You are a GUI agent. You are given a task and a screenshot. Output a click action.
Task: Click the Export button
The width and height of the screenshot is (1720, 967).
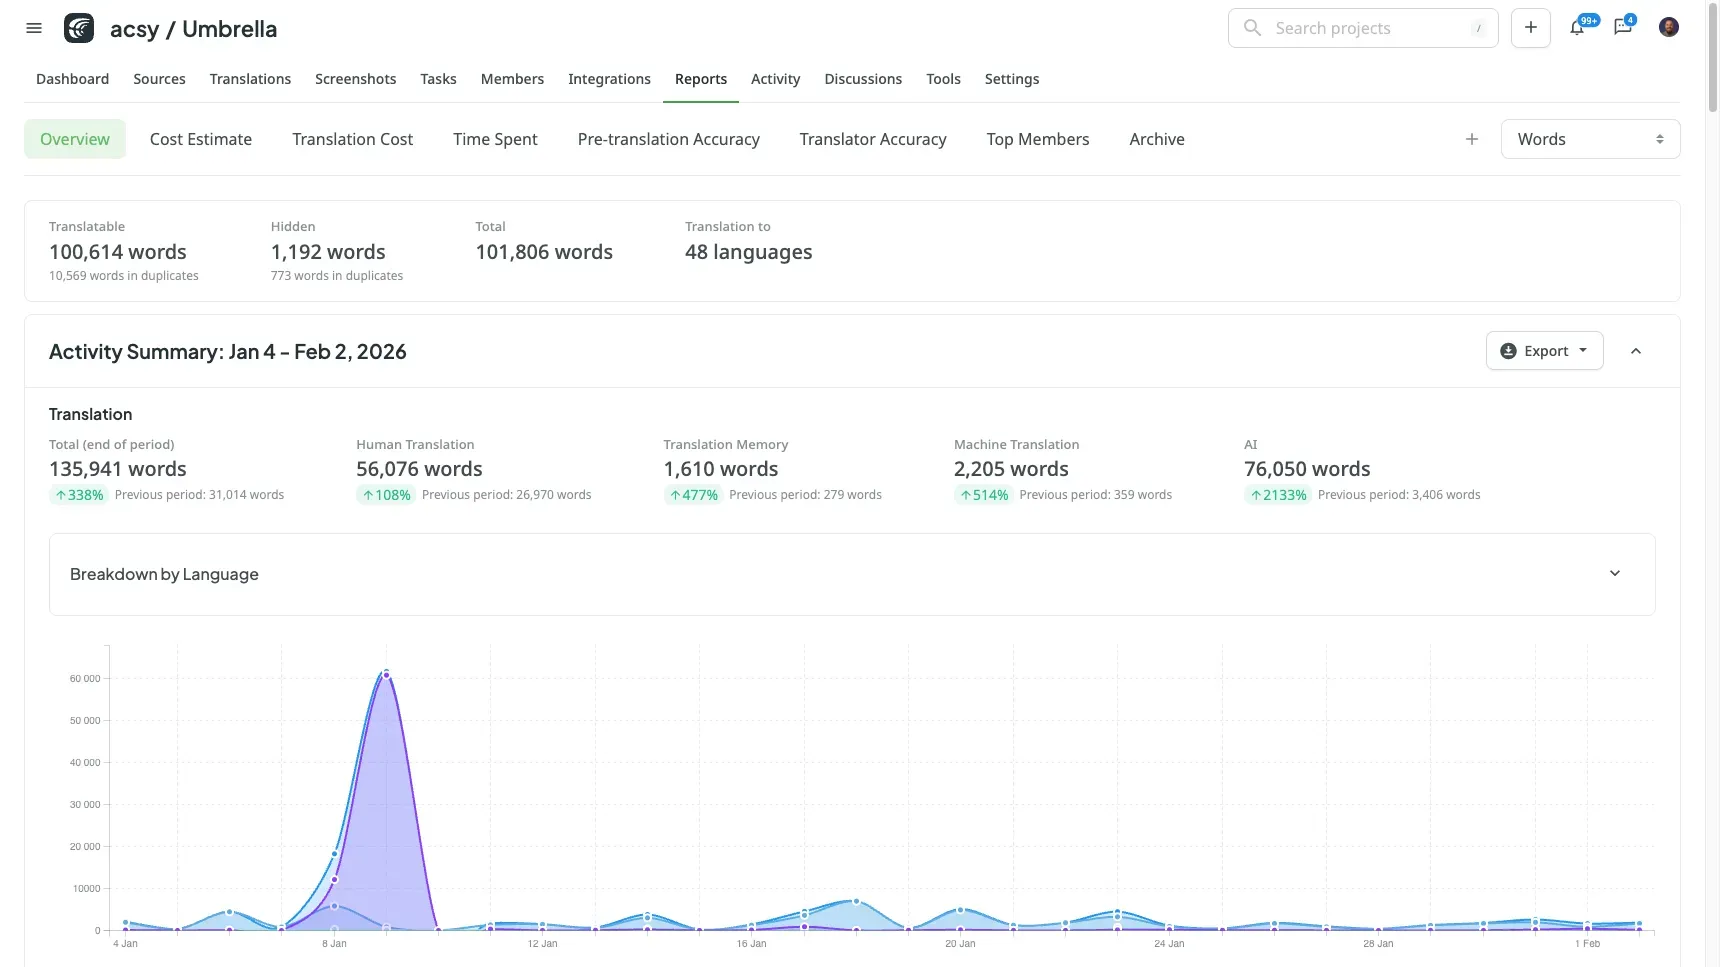tap(1544, 351)
